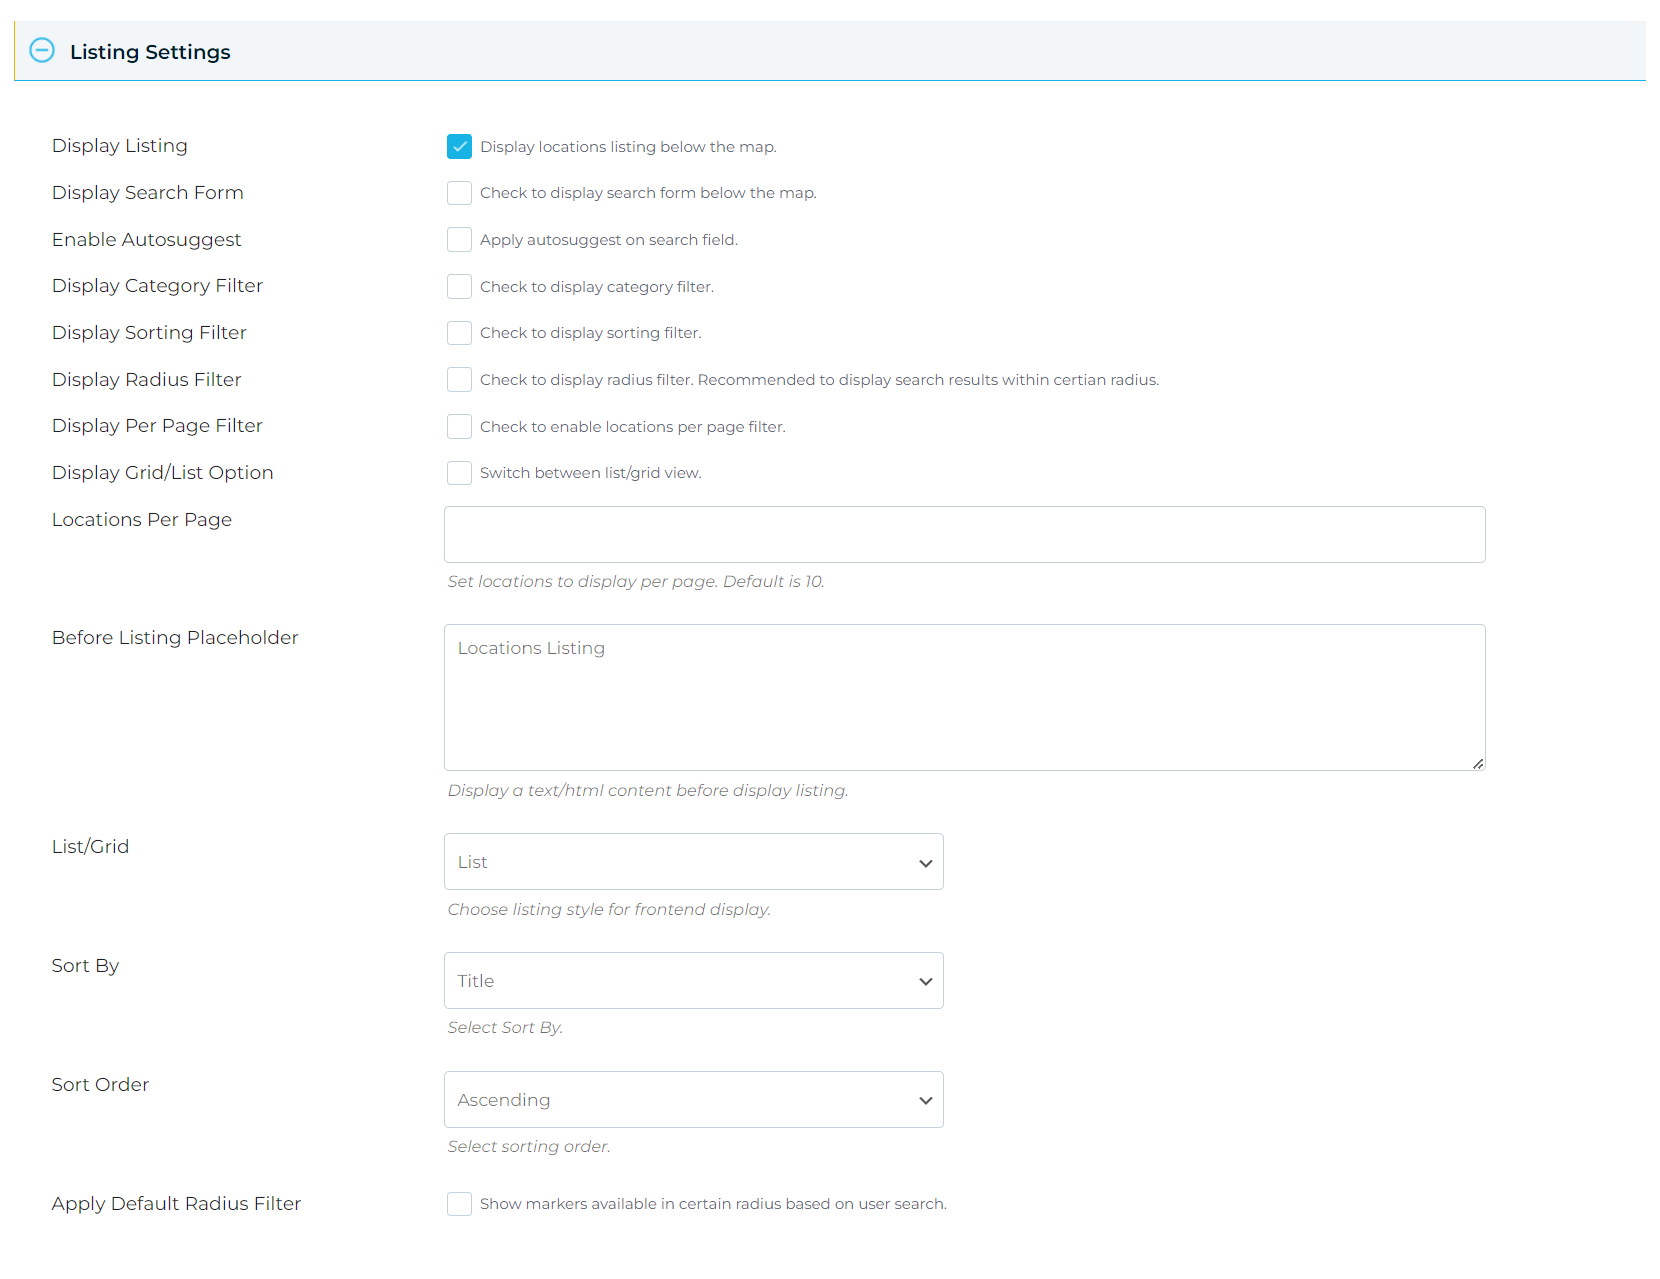
Task: Click the Display Radius Filter label
Action: click(147, 380)
